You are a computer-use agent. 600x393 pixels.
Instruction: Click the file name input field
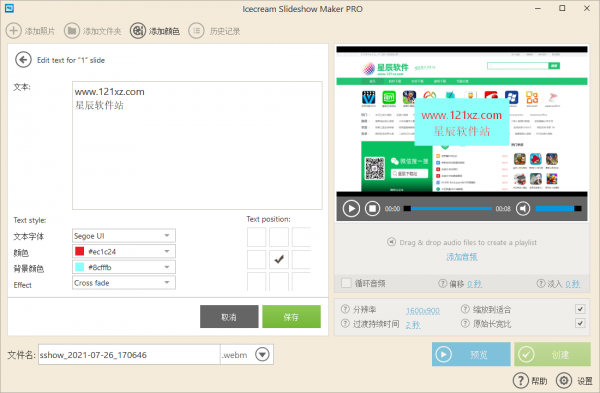(x=129, y=354)
